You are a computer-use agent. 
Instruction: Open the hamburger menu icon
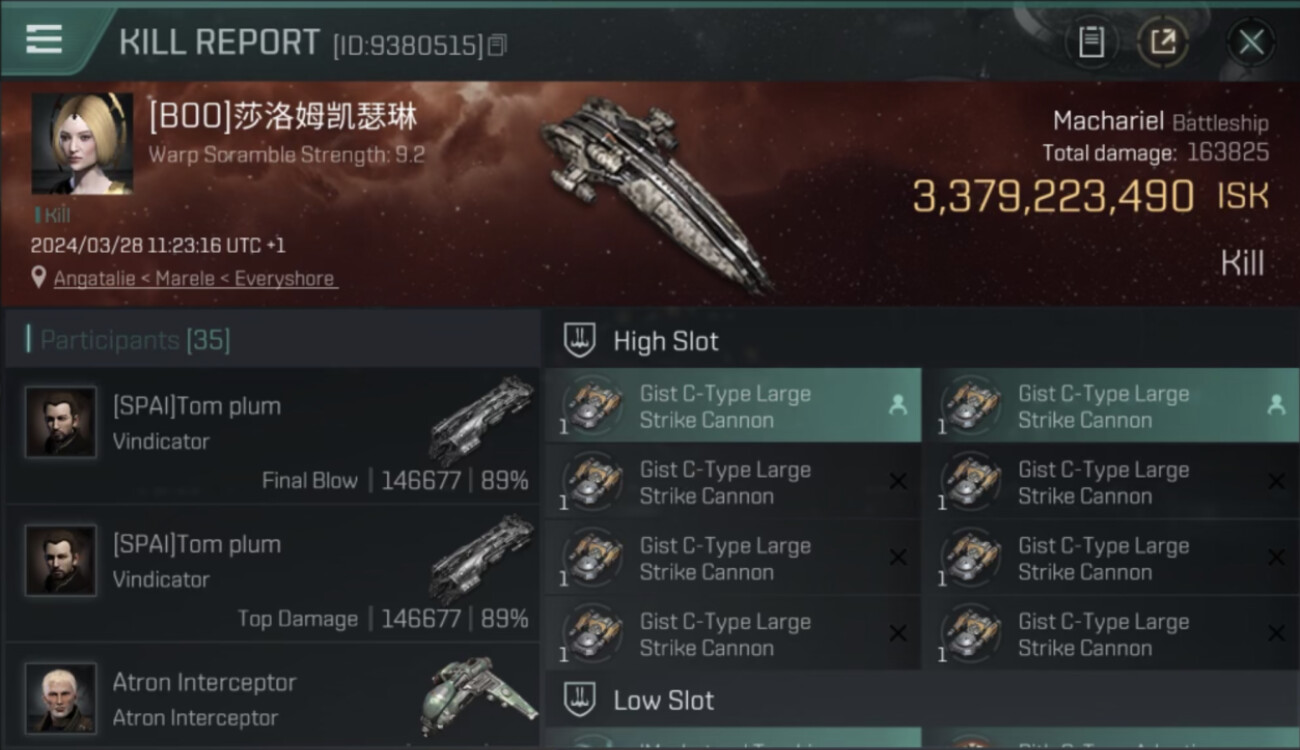tap(44, 39)
